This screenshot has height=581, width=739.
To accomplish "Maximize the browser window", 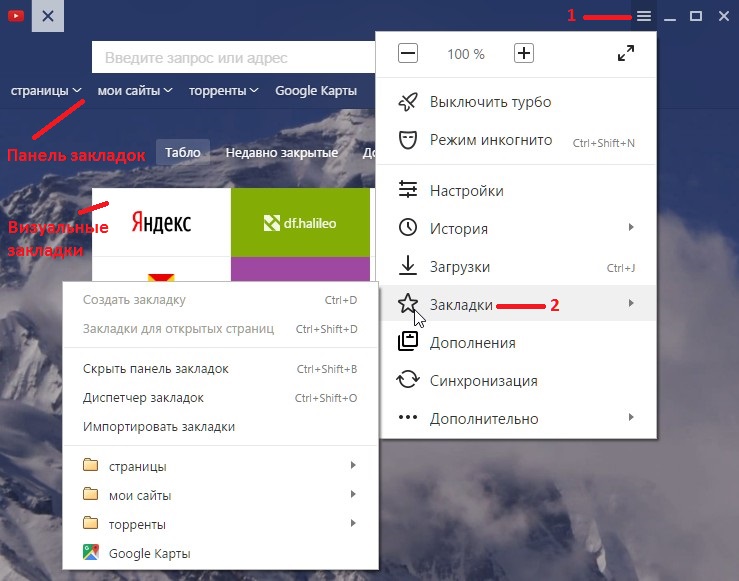I will [696, 16].
